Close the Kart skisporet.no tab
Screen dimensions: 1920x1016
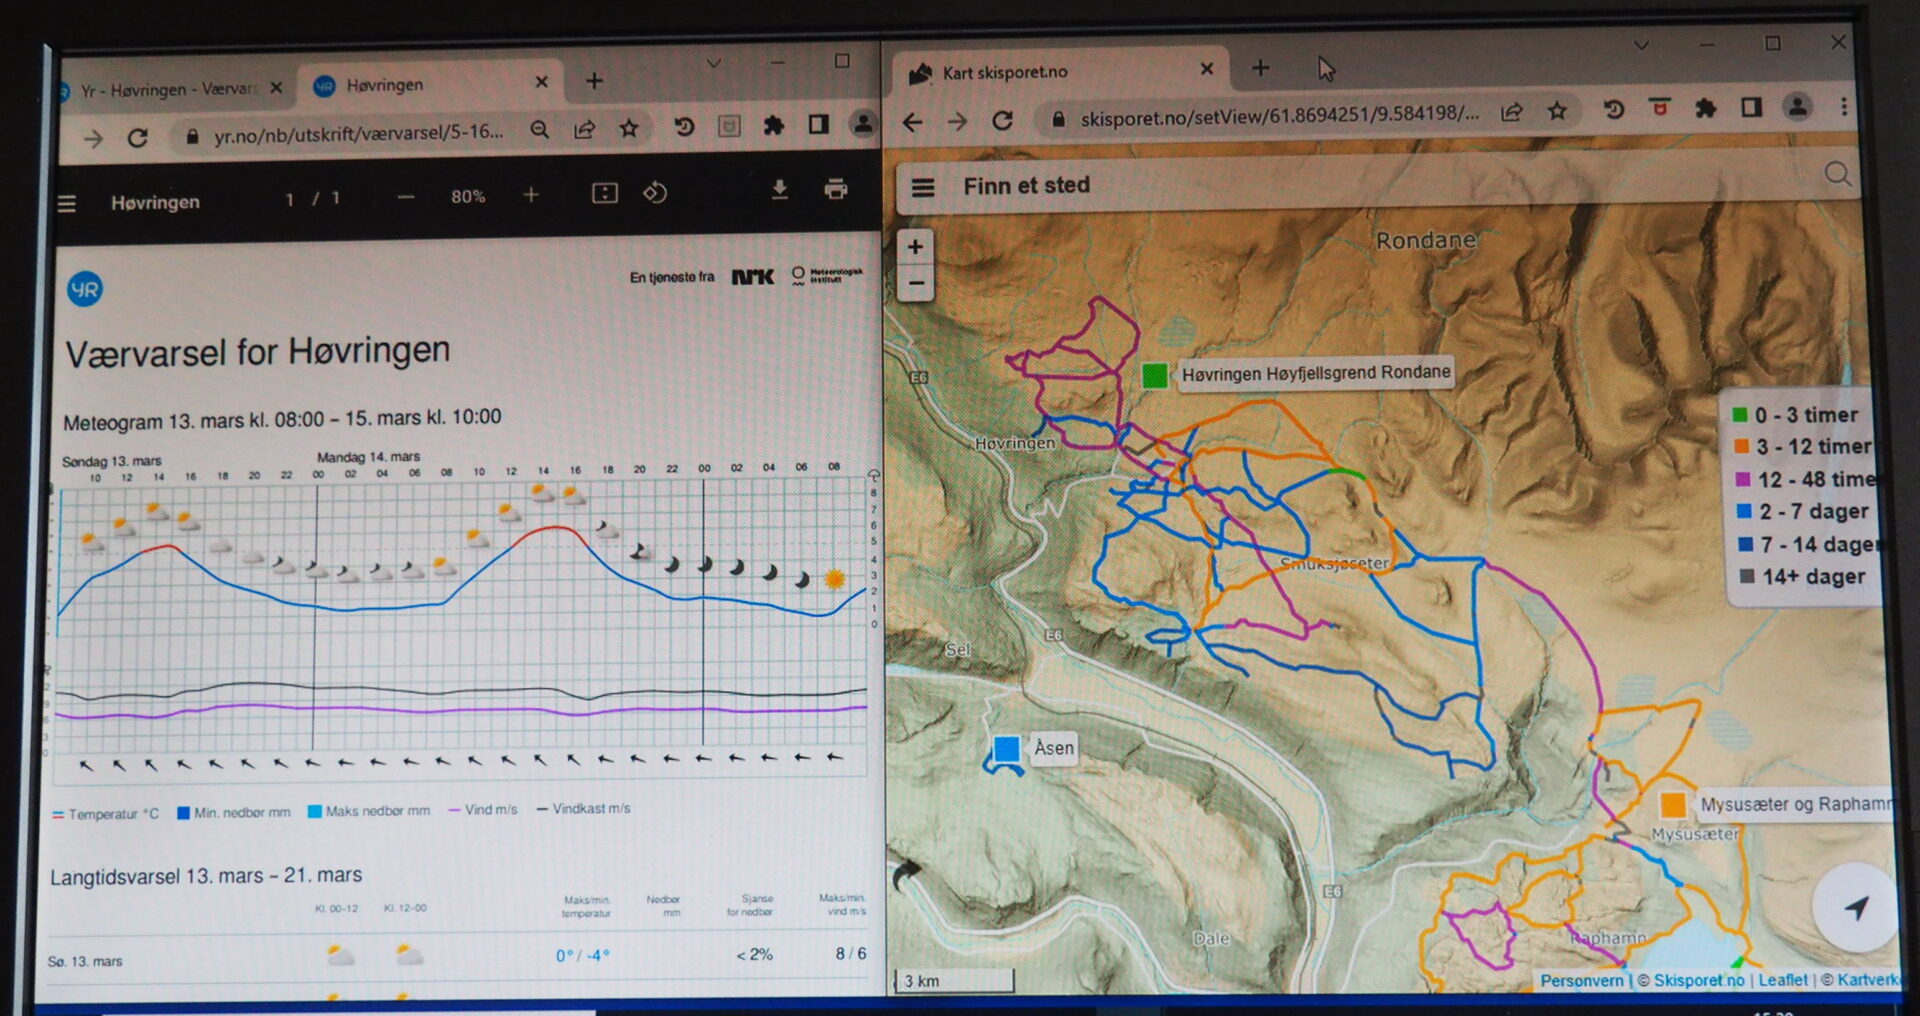(x=1207, y=69)
